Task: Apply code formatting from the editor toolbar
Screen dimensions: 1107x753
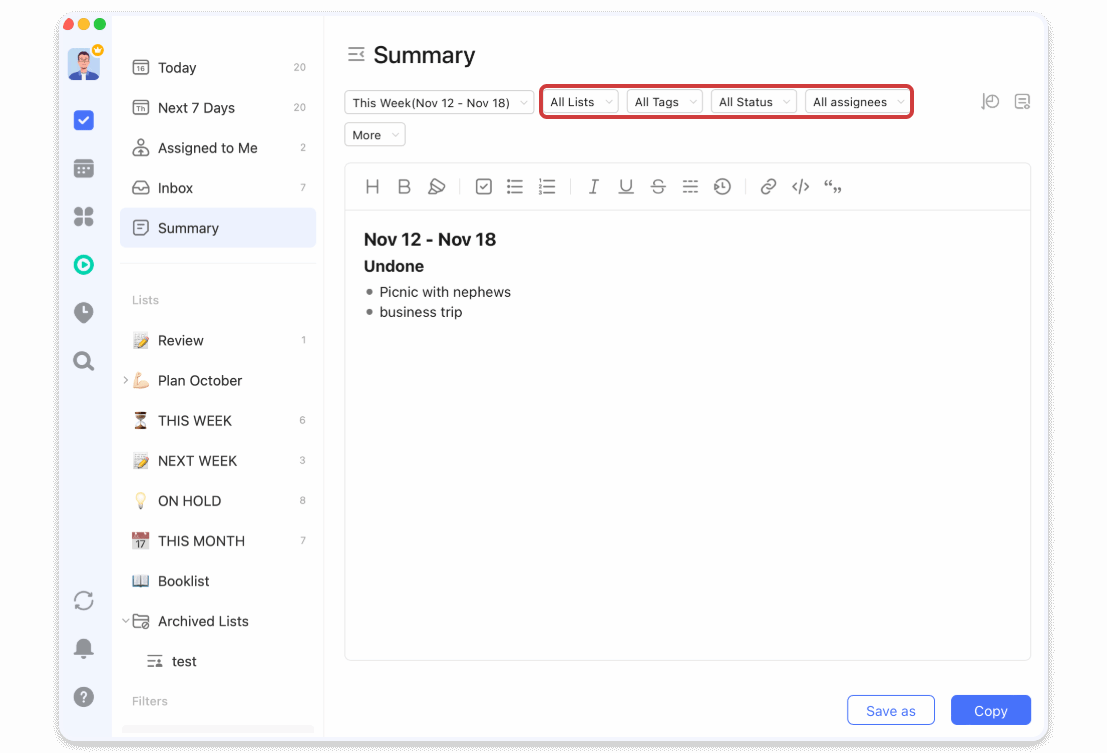Action: click(800, 186)
